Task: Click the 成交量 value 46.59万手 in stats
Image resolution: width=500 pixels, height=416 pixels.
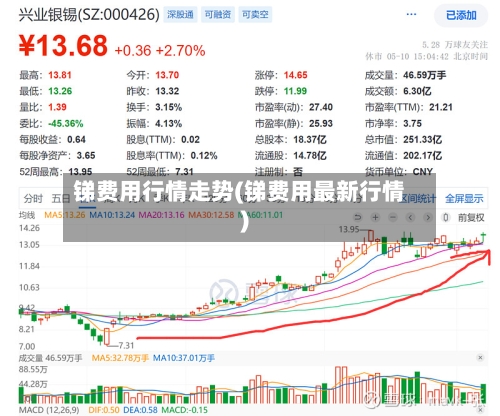Action: [424, 75]
